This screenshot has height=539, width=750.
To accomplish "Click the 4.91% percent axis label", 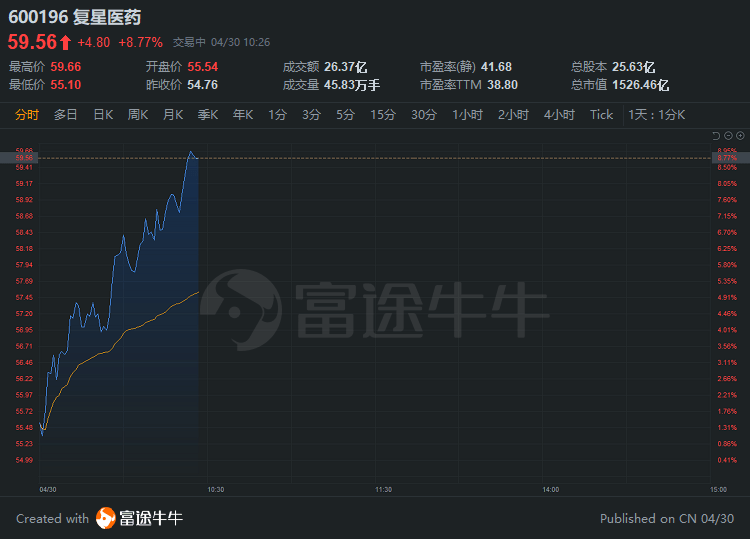I will (727, 297).
